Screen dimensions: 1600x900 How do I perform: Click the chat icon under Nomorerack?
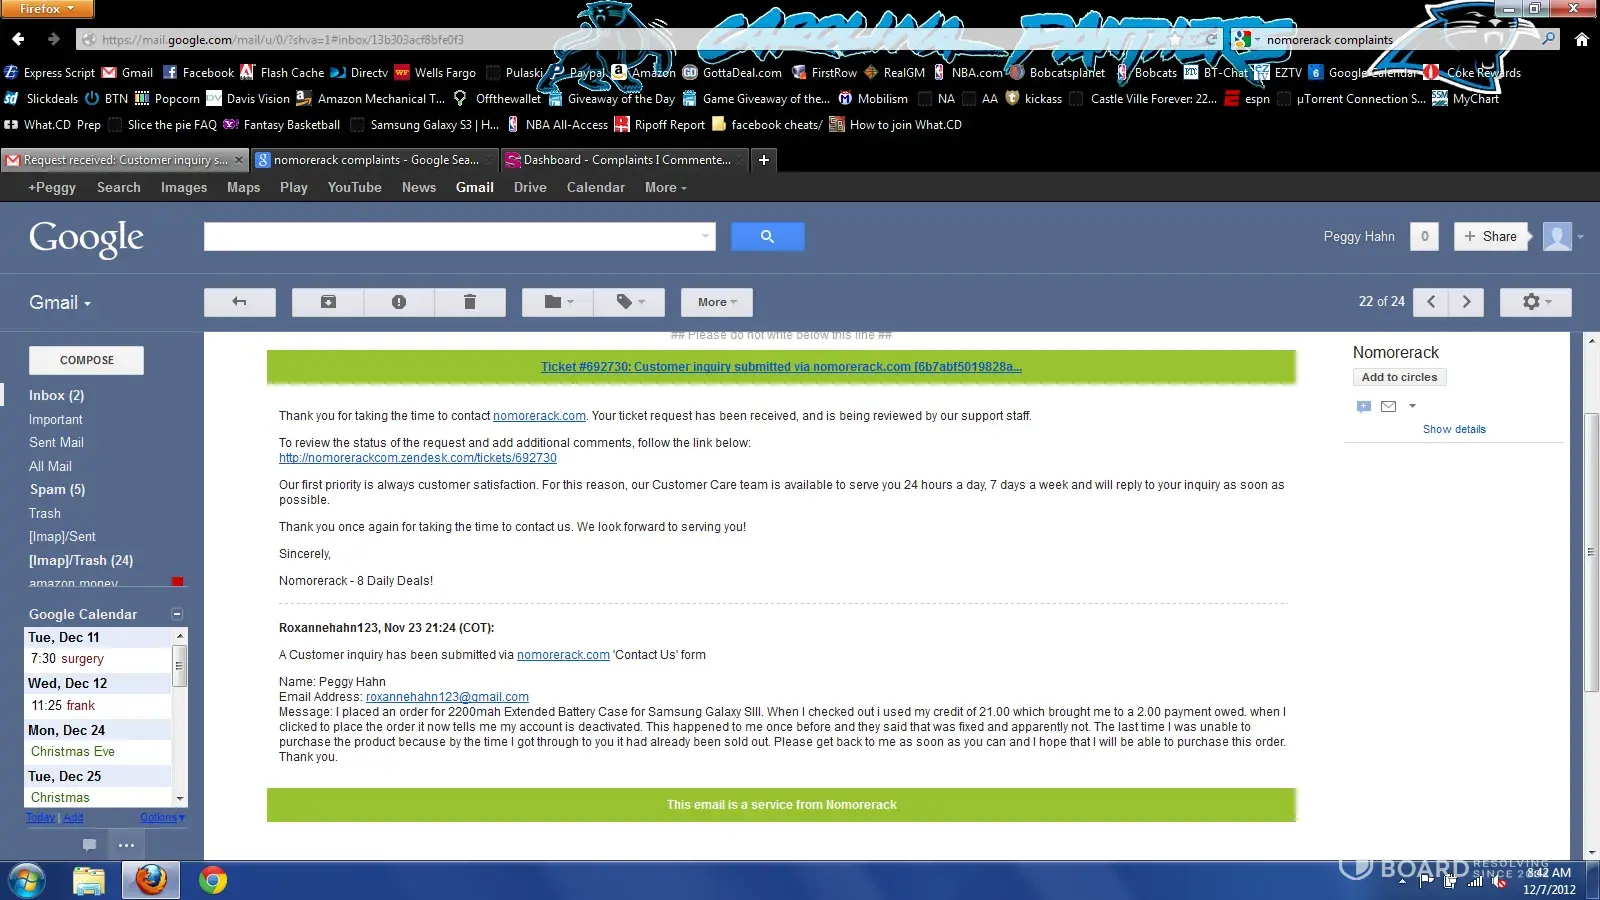pos(1363,406)
